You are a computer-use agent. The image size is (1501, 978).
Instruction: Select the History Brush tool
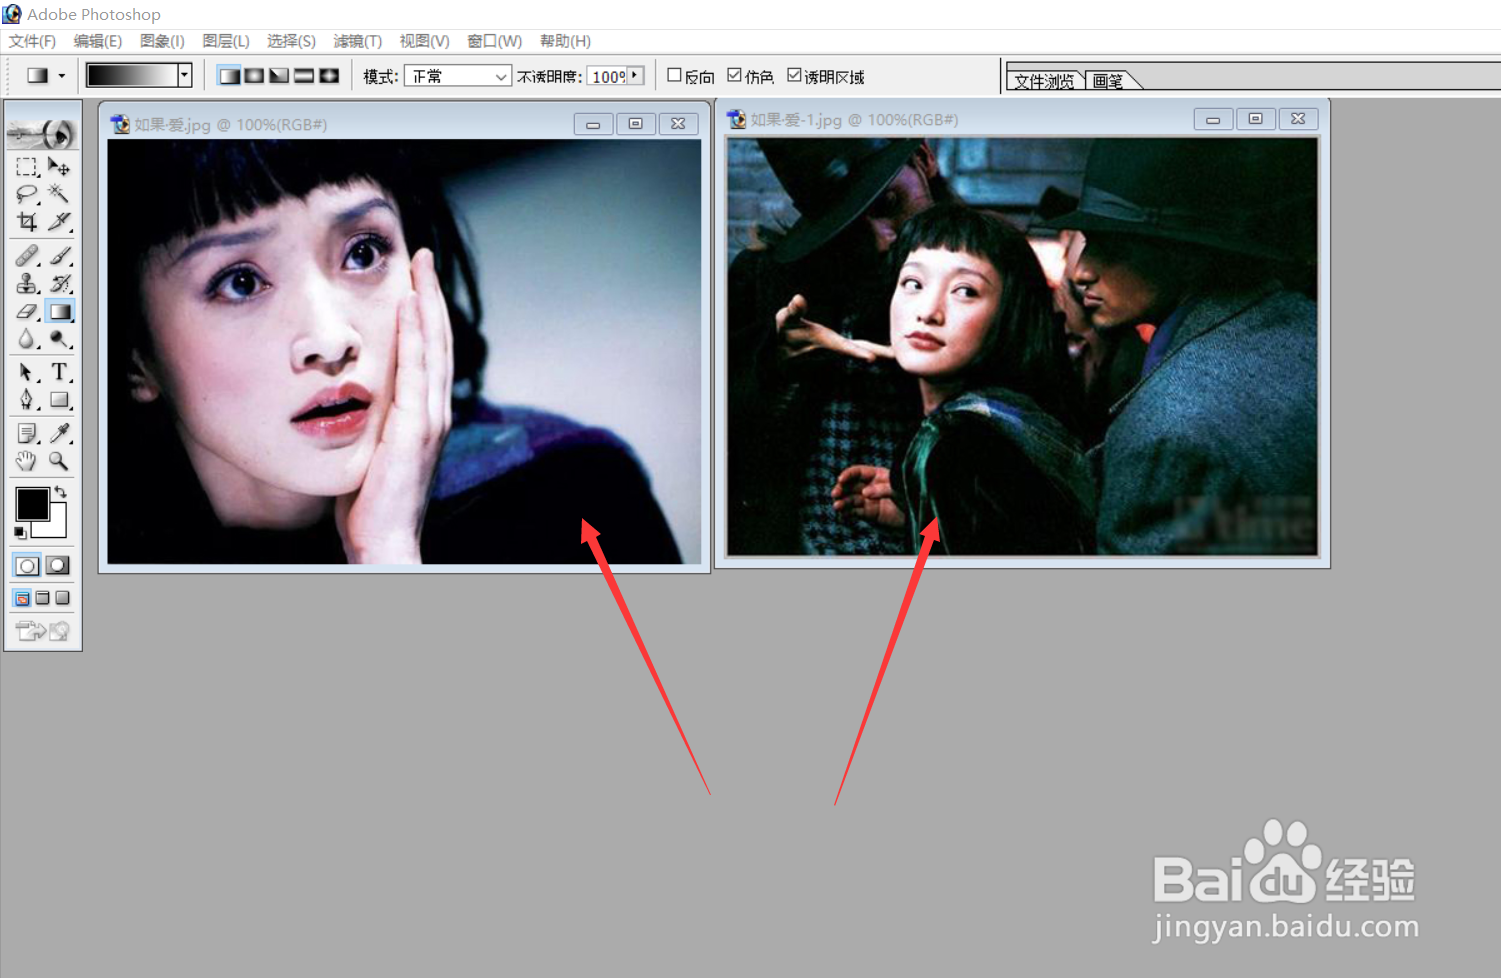pyautogui.click(x=59, y=284)
